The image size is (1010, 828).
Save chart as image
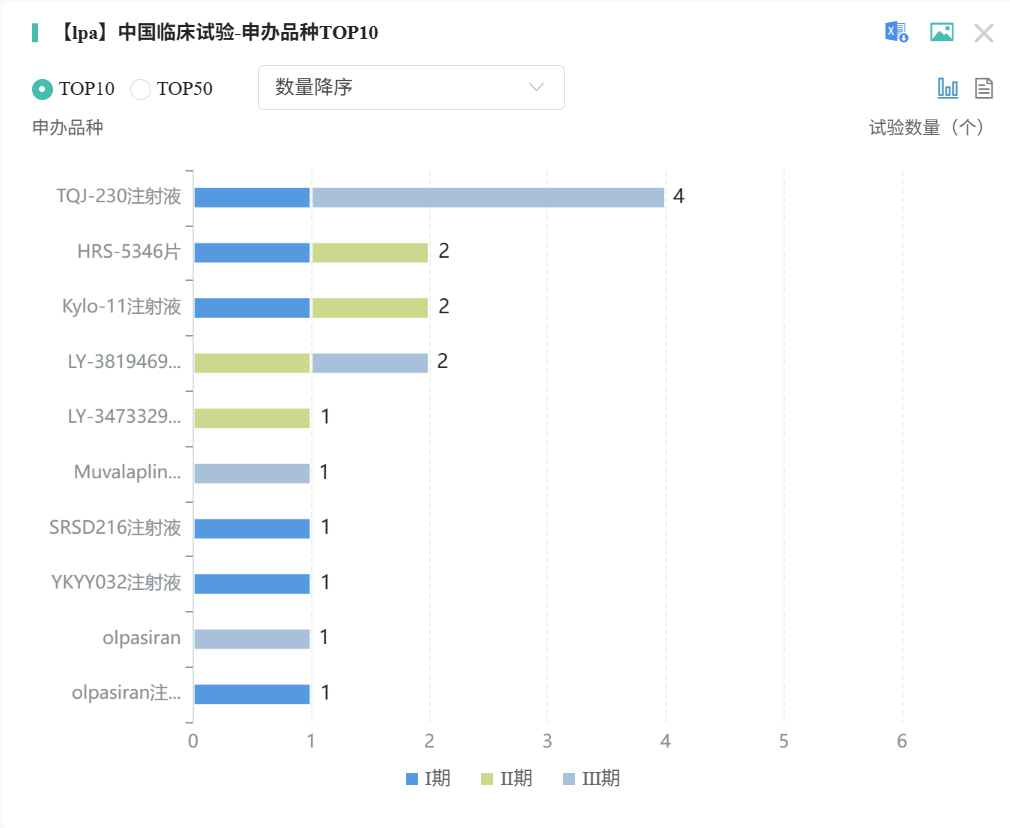click(941, 32)
